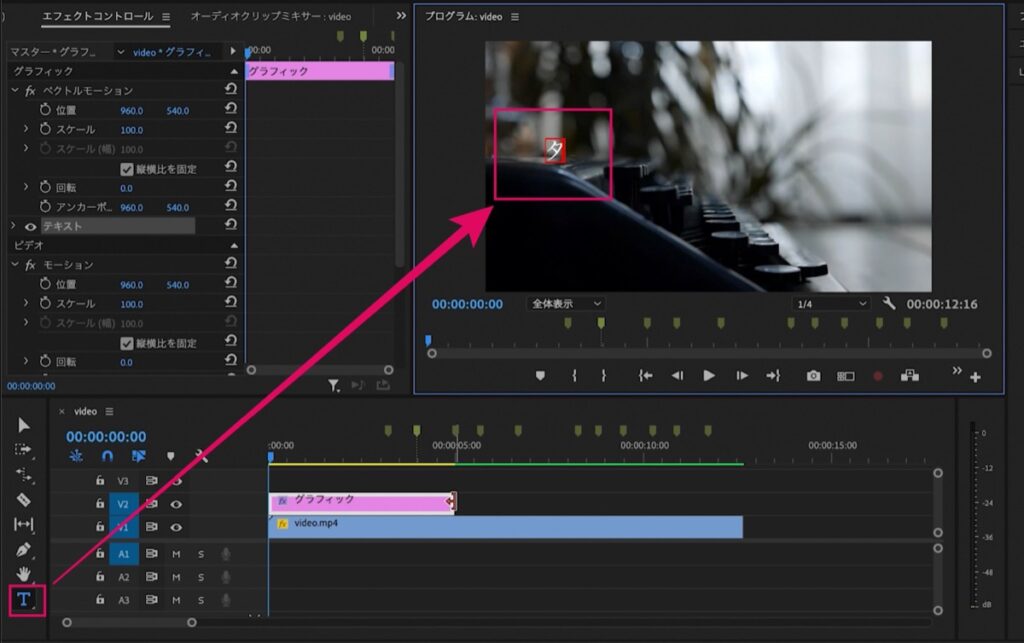Select the Razor tool
Screen dimensions: 1024x643
click(x=24, y=500)
